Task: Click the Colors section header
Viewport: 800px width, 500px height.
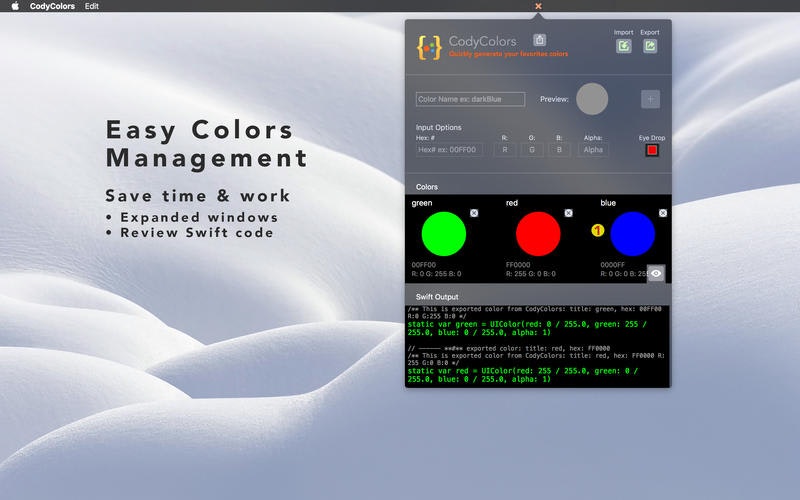Action: [x=427, y=187]
